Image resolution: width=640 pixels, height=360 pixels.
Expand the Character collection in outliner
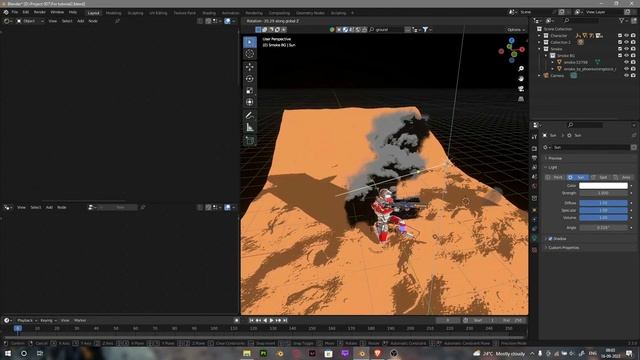[539, 36]
